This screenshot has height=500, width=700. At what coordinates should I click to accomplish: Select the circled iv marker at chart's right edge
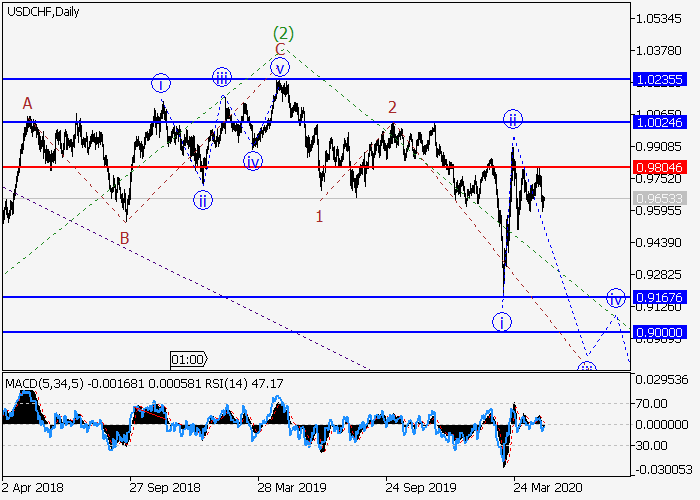616,298
